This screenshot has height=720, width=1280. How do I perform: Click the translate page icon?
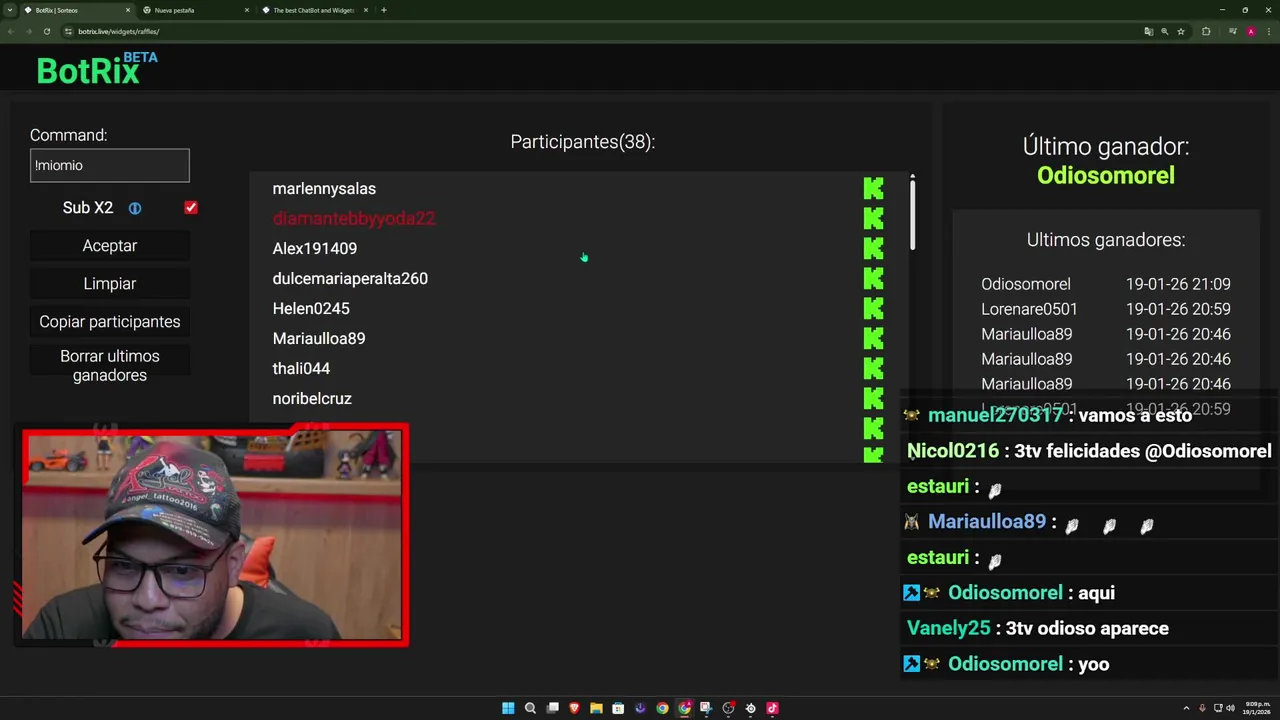[x=1148, y=31]
